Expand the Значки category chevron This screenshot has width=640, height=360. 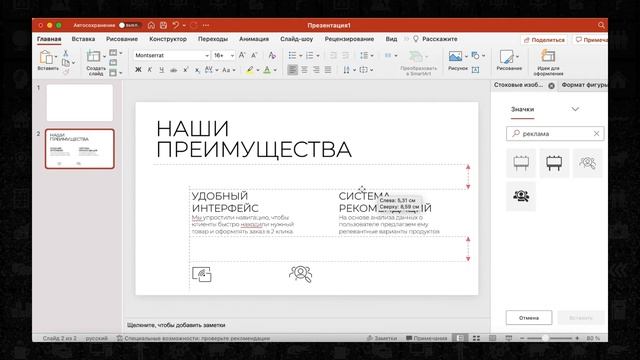click(575, 109)
